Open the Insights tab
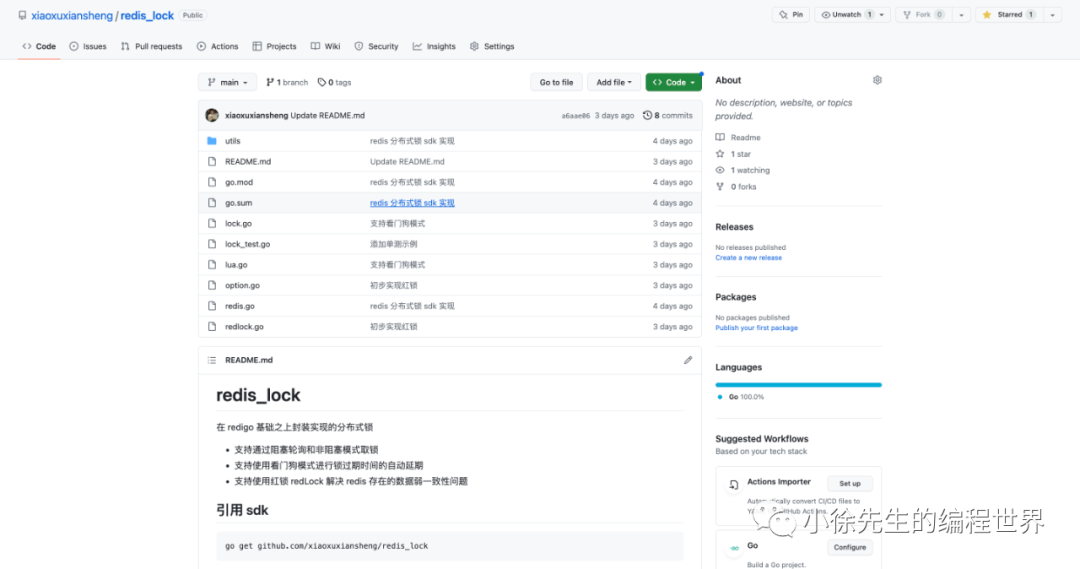Image resolution: width=1080 pixels, height=569 pixels. point(434,46)
